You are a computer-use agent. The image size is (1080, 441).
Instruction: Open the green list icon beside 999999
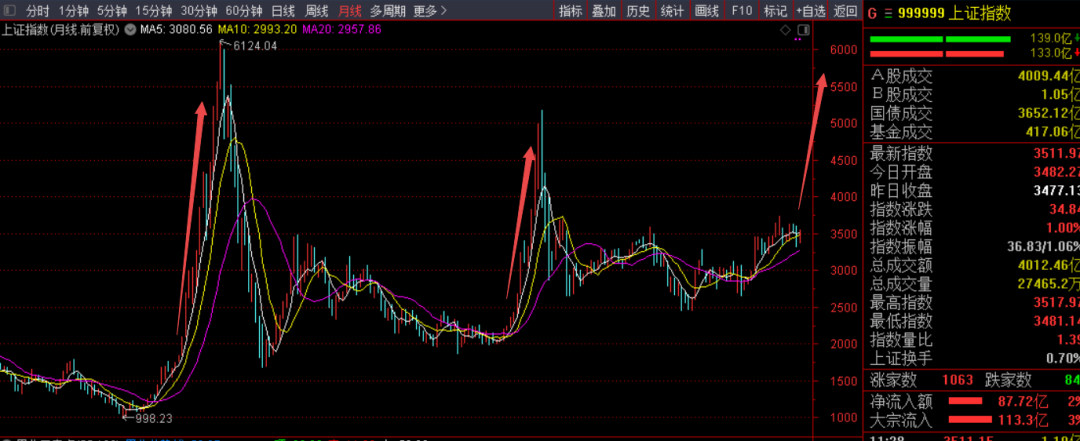[887, 12]
